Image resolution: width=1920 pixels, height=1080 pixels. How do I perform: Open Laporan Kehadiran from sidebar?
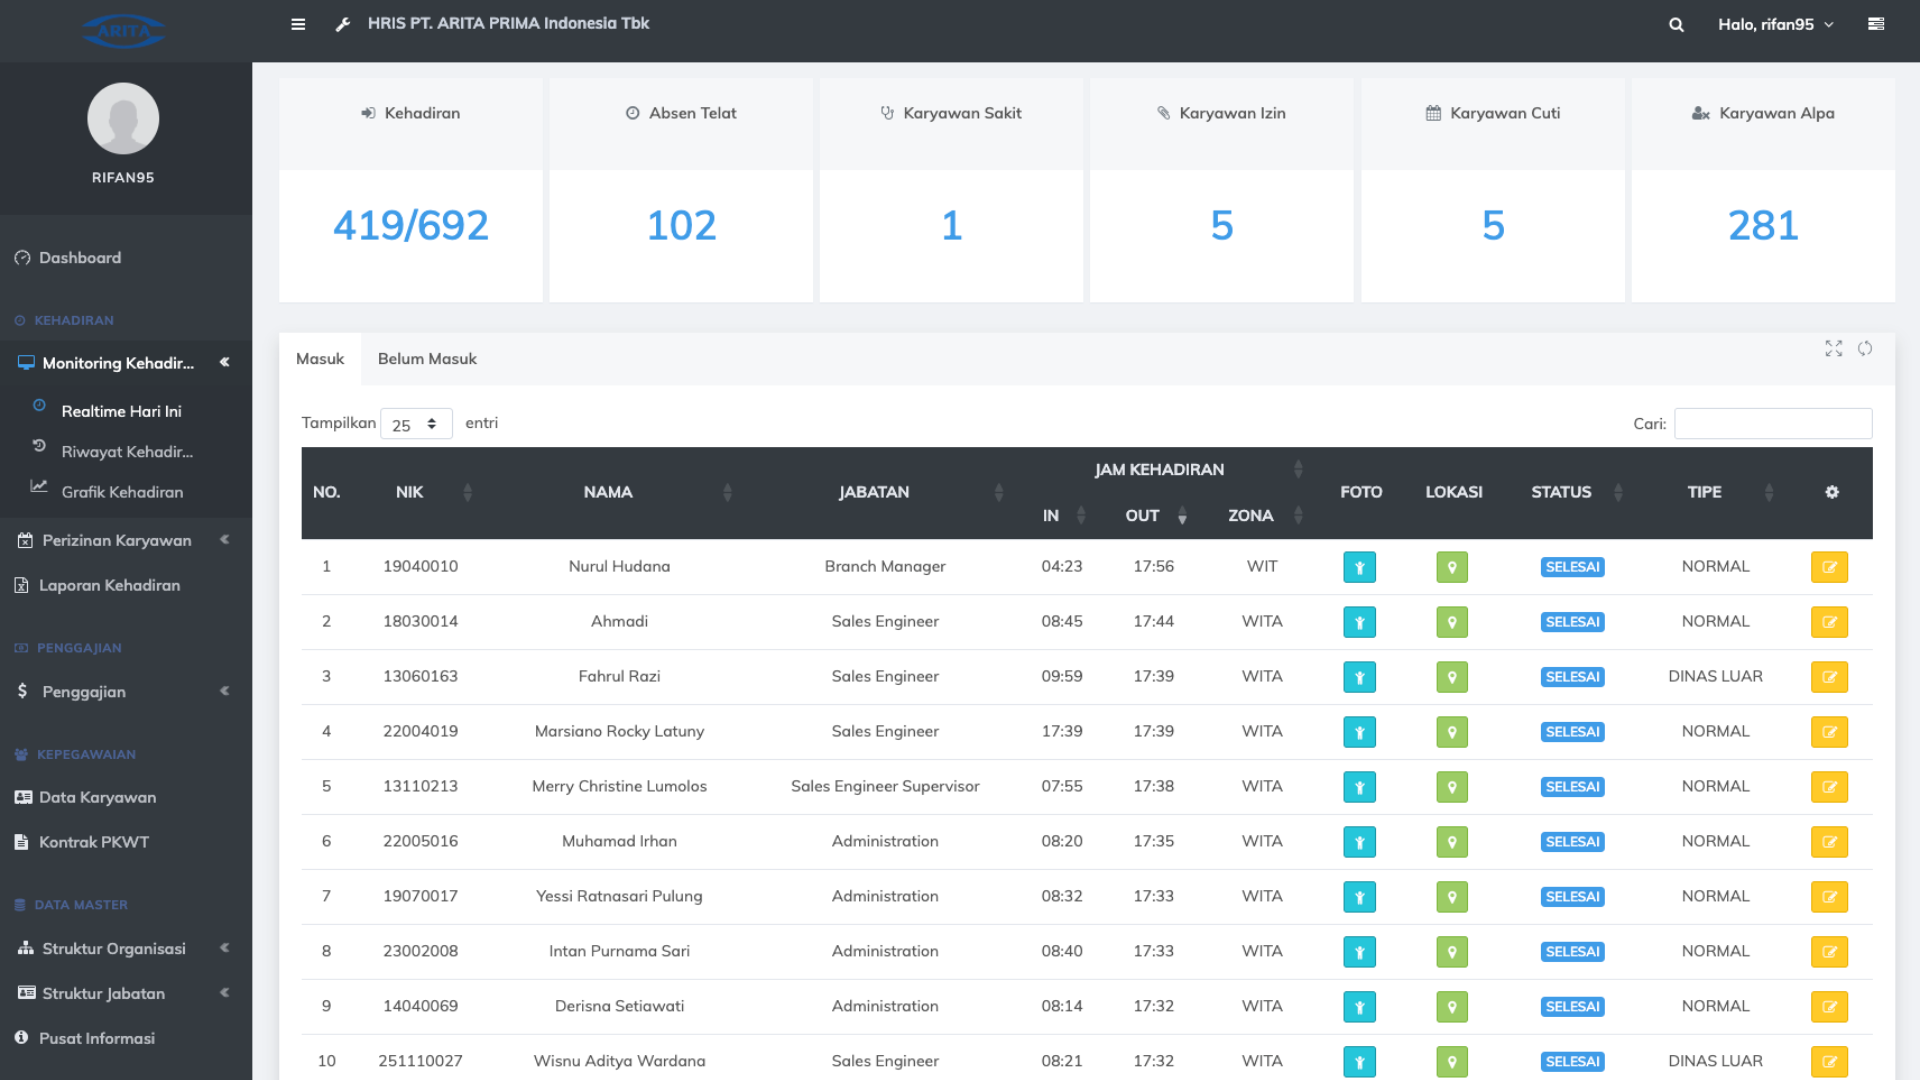[x=109, y=585]
